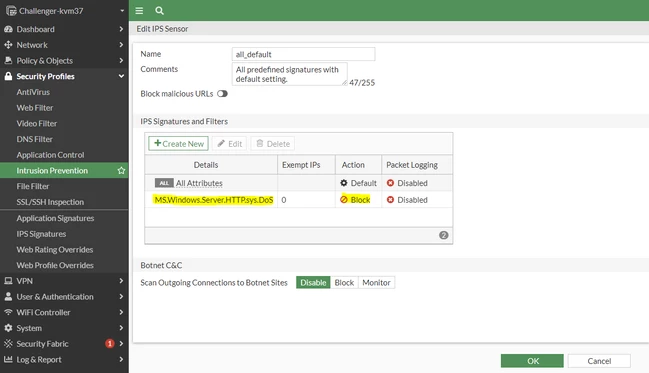Click the System gear icon
This screenshot has height=373, width=649.
click(8, 328)
